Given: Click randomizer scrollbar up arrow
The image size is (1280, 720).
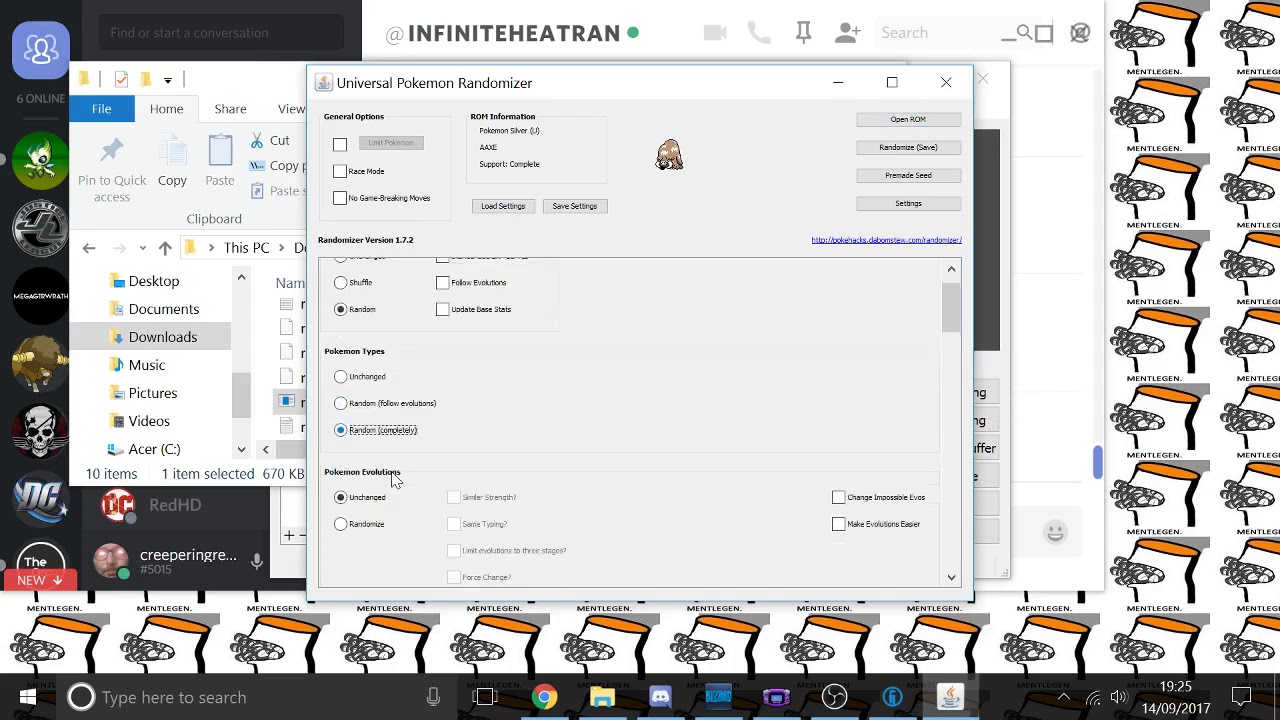Looking at the screenshot, I should [x=951, y=269].
